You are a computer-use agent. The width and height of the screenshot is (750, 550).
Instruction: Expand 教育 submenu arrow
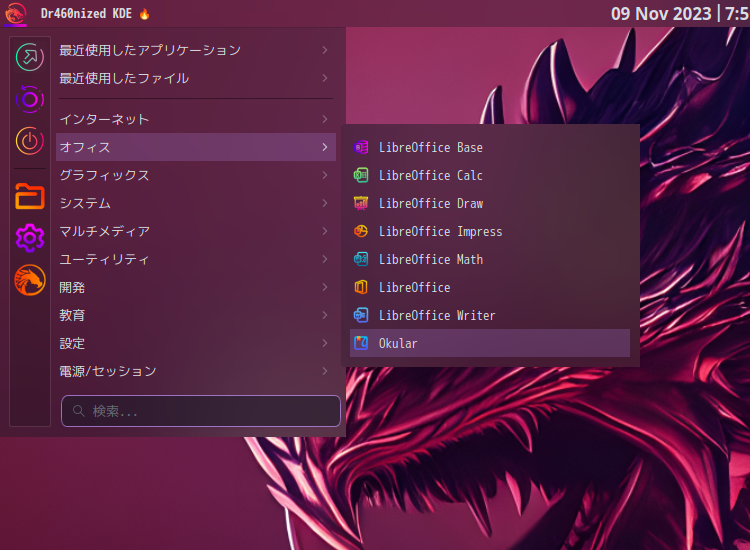325,315
